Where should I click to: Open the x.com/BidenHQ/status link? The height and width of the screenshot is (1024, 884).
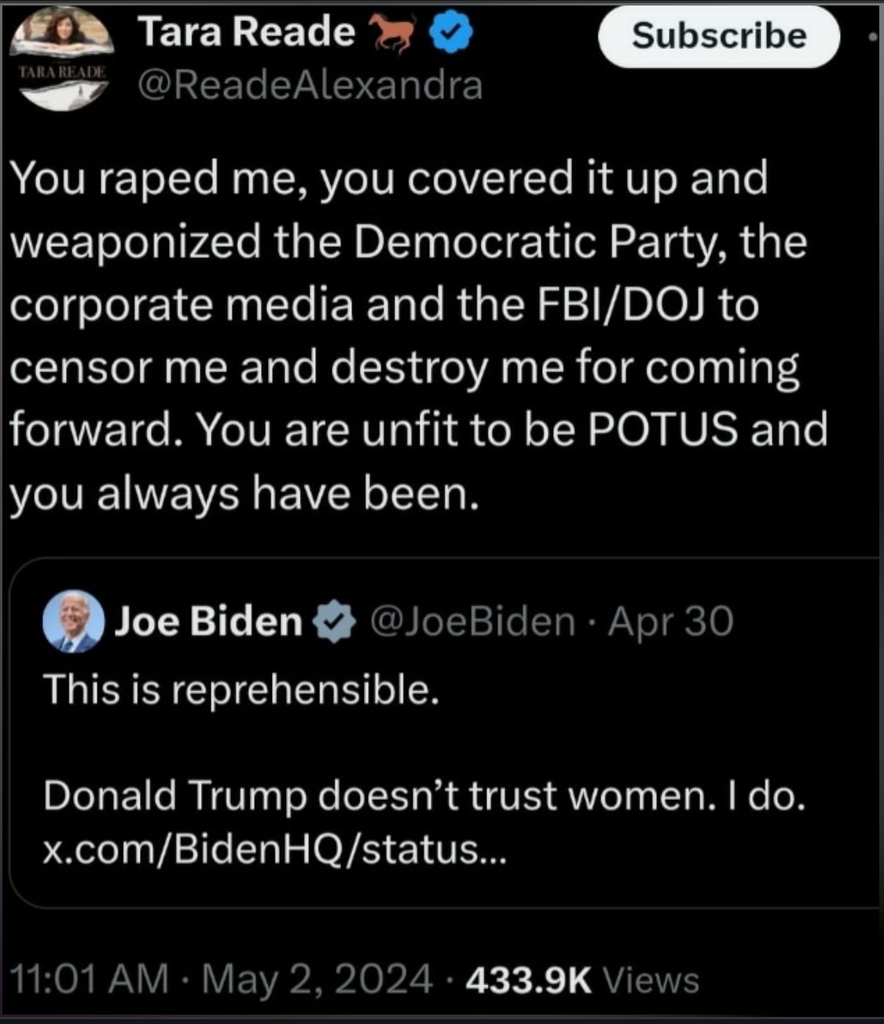pyautogui.click(x=276, y=851)
